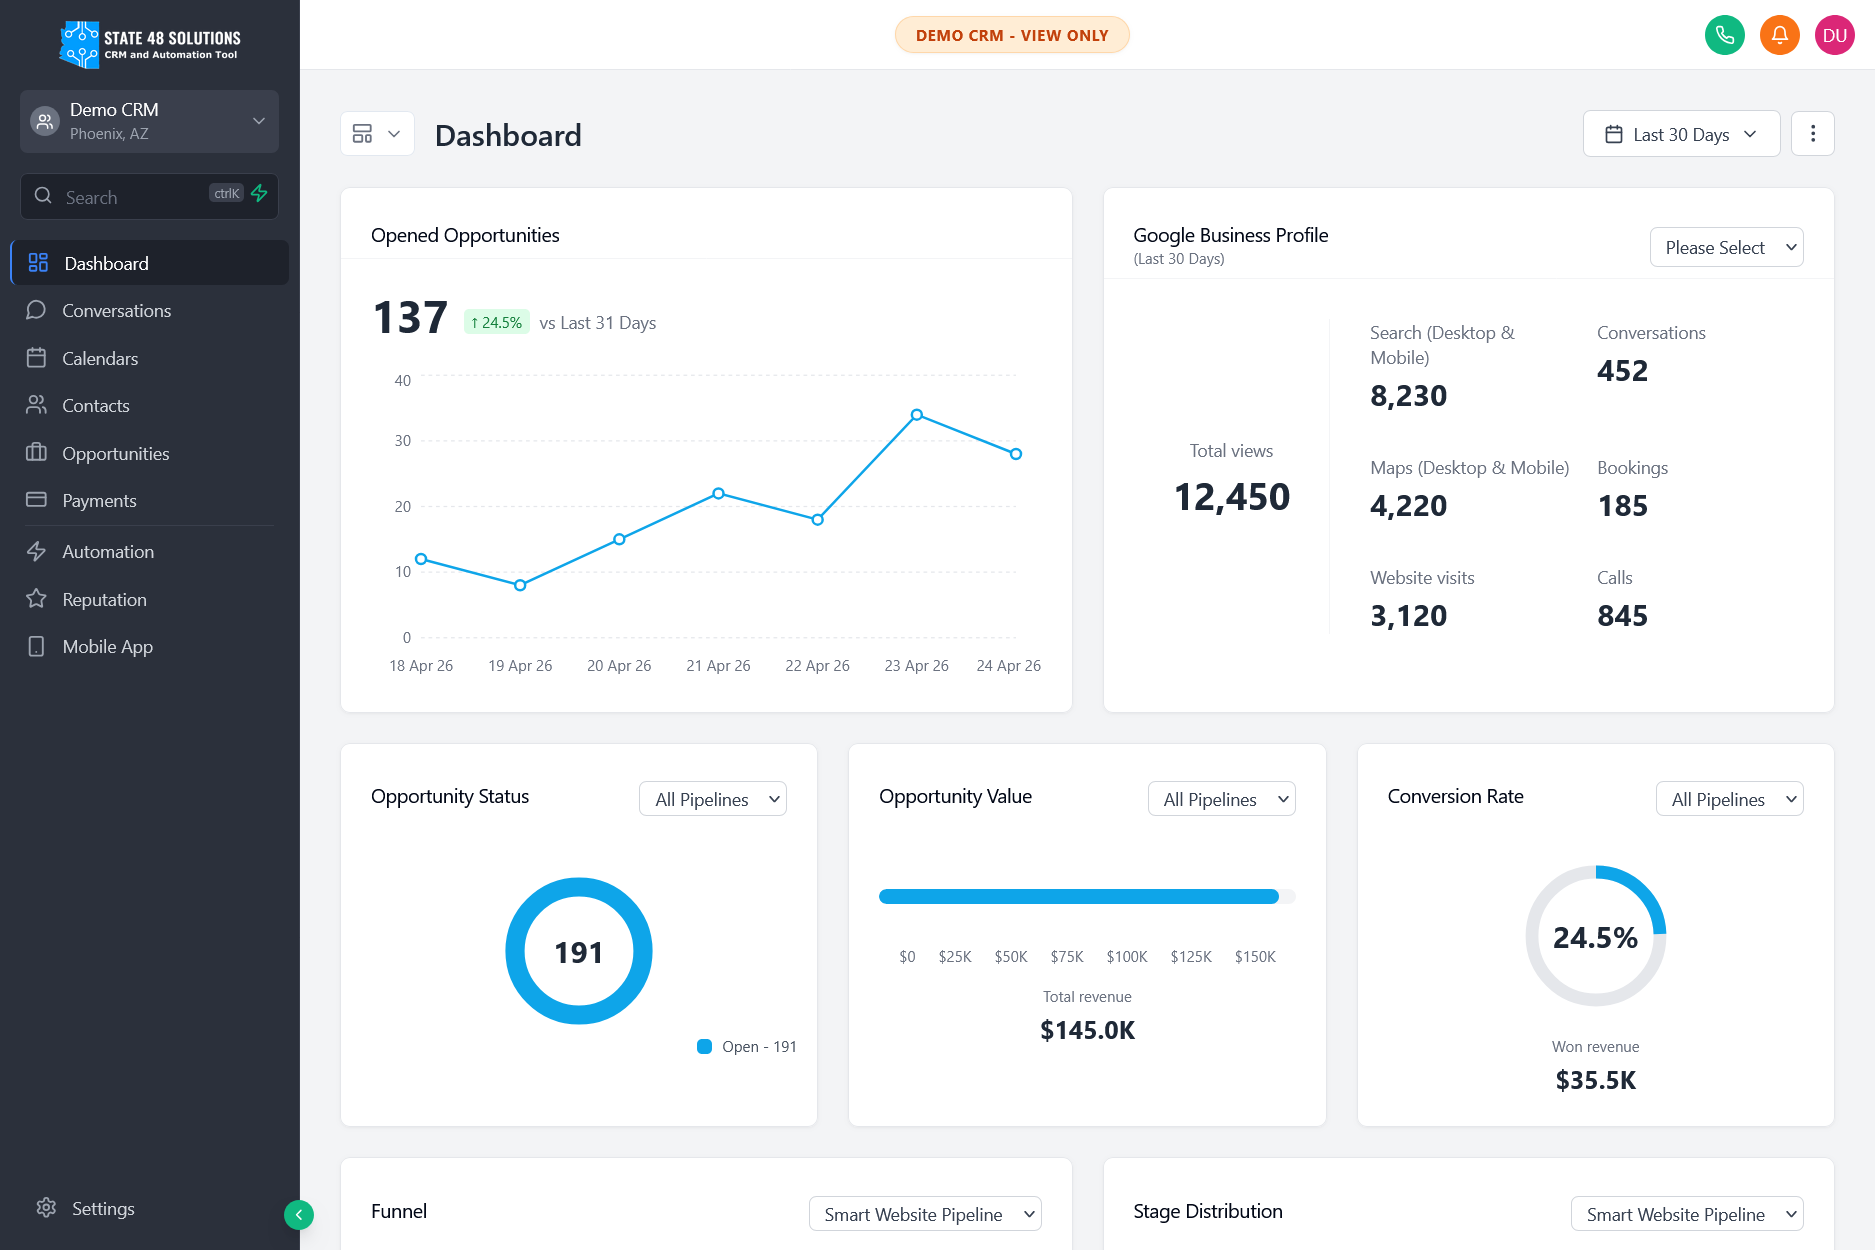
Task: Open the Please Select dropdown in Google Business Profile
Action: [1726, 247]
